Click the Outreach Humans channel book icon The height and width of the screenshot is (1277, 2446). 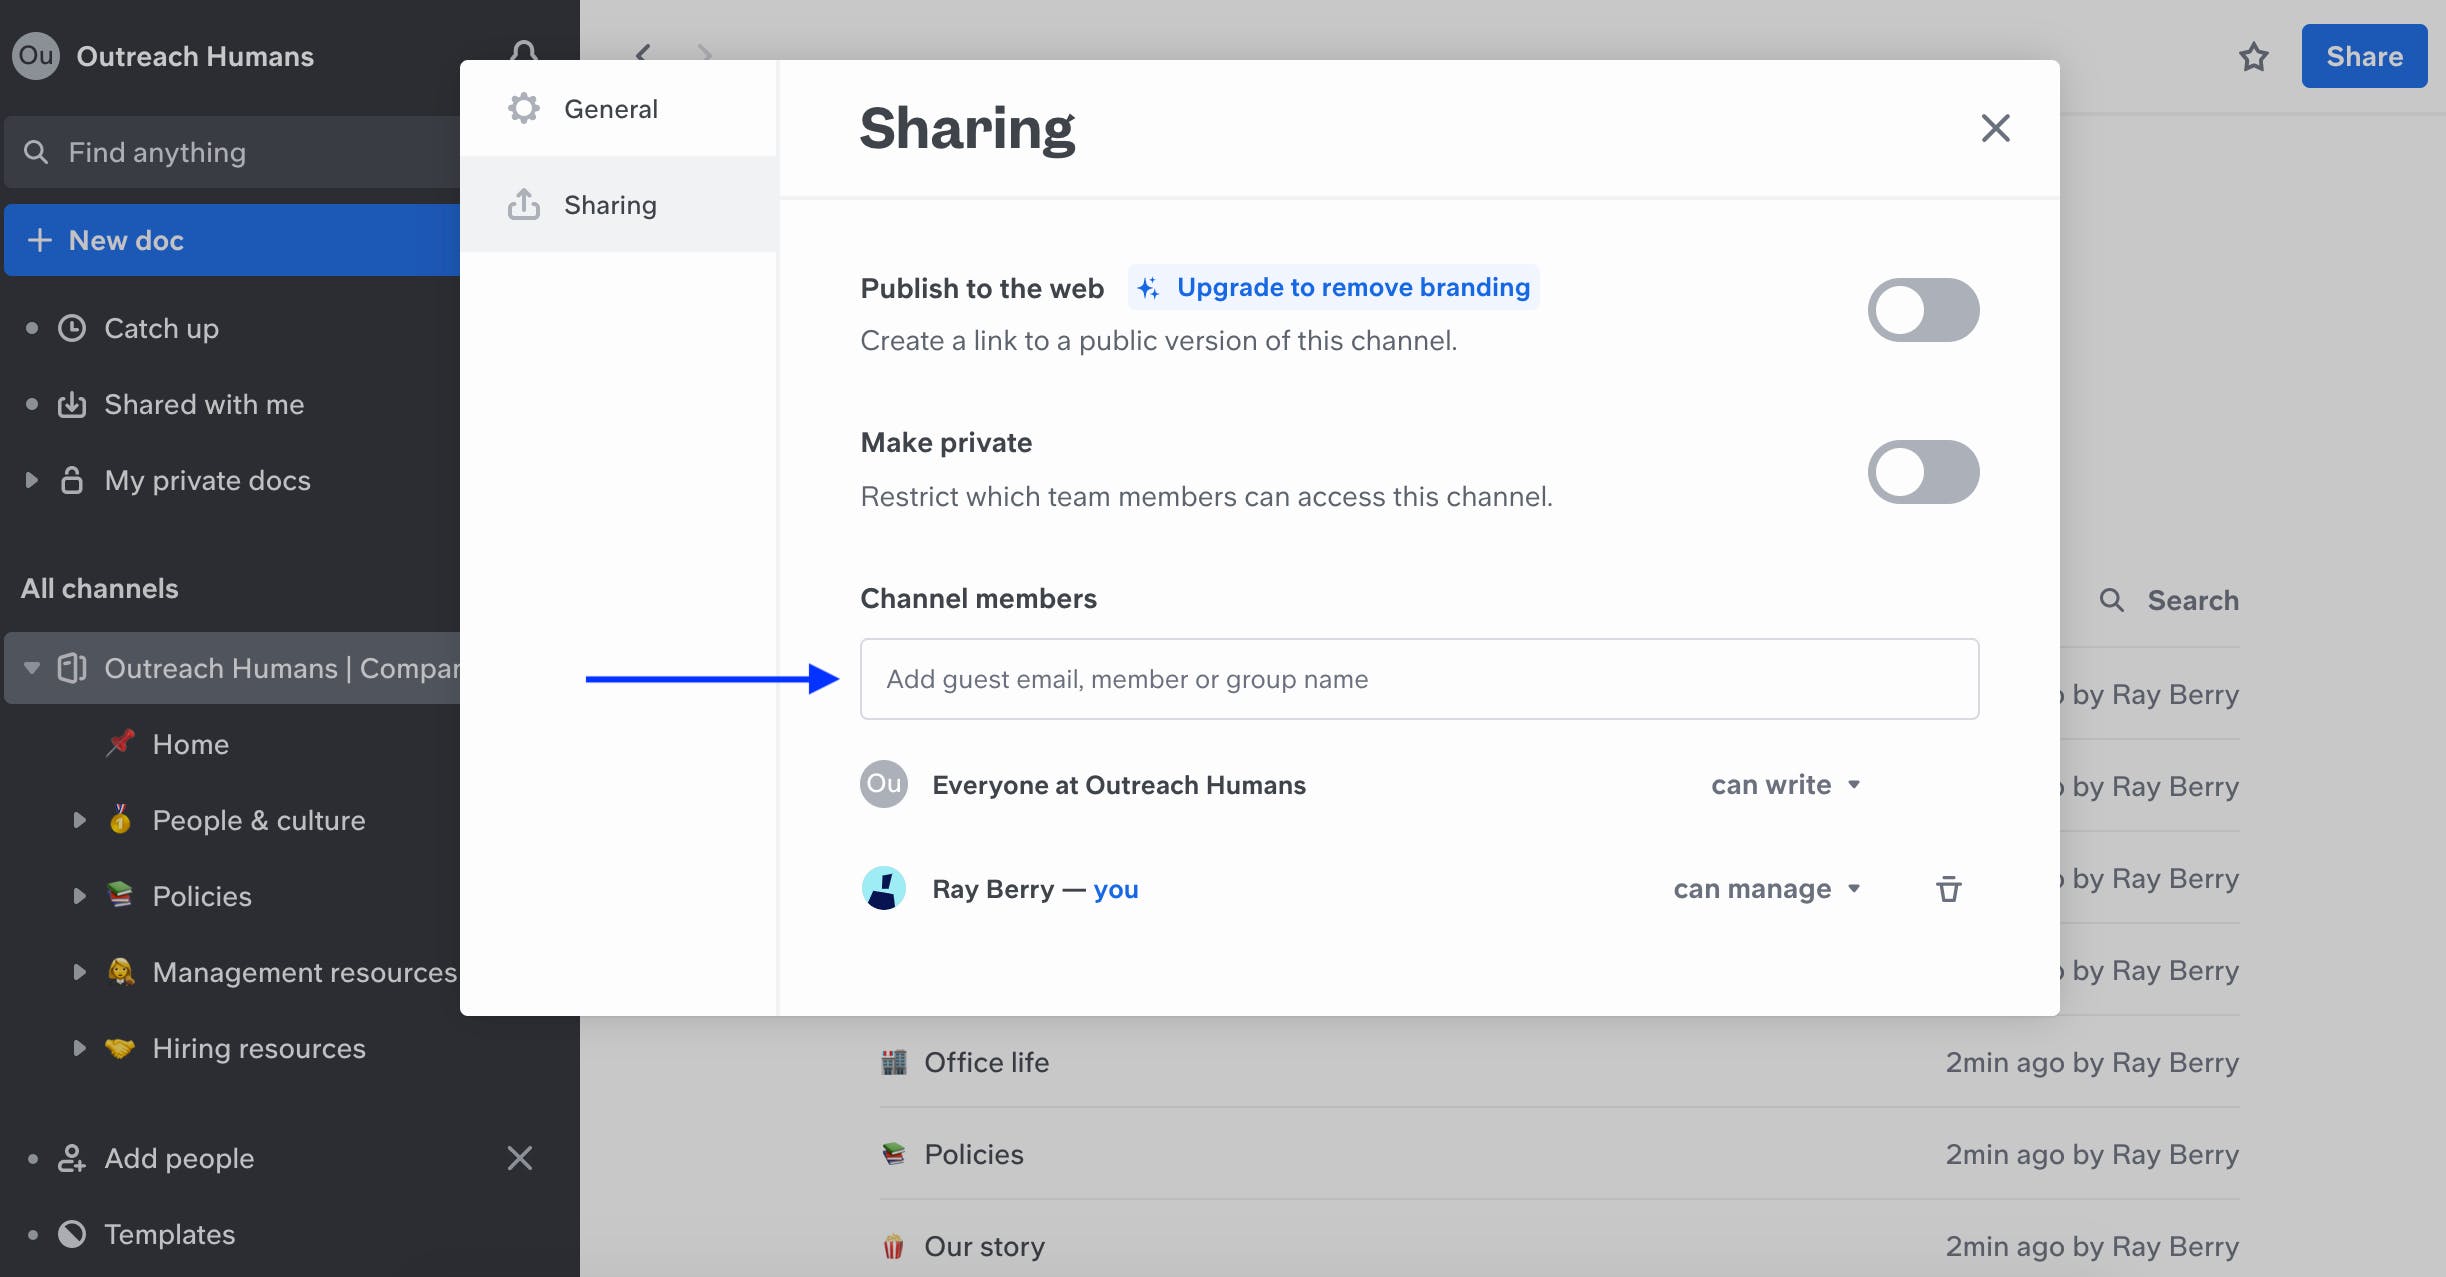tap(72, 668)
